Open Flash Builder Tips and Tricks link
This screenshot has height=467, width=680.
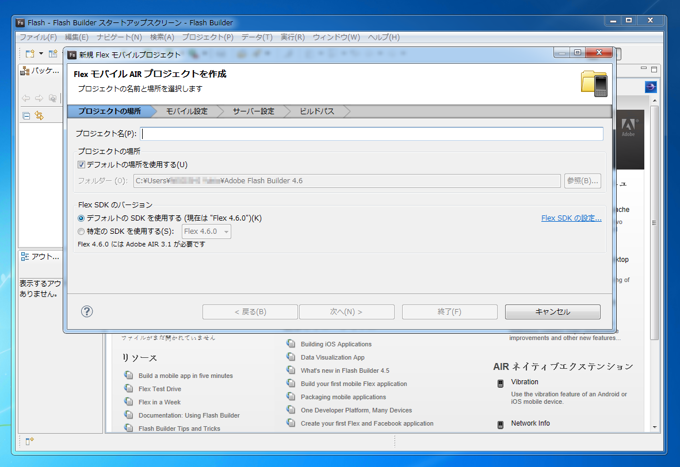click(179, 428)
